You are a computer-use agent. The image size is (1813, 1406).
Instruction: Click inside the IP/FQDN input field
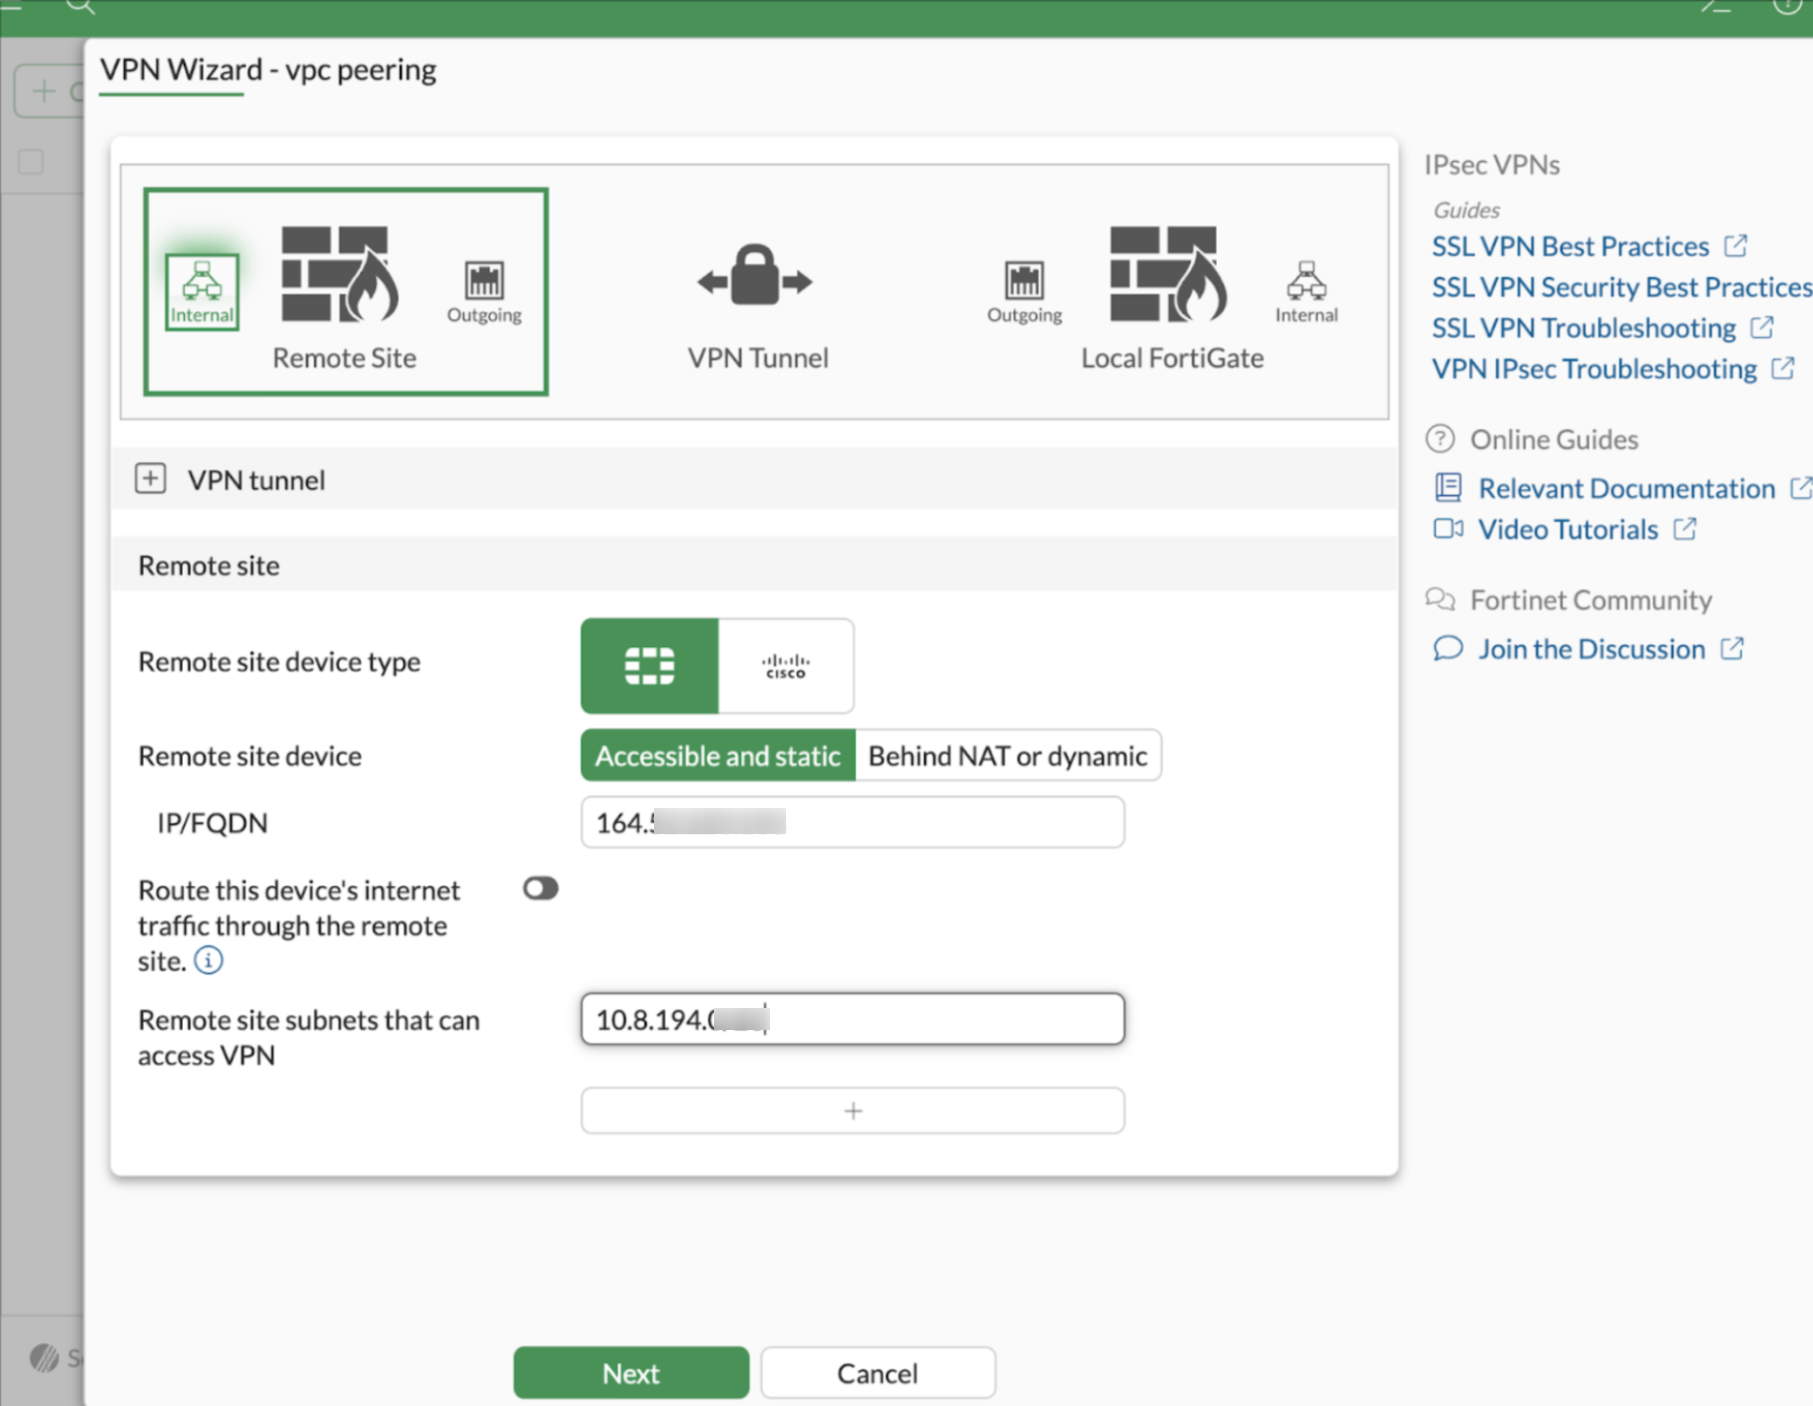click(x=852, y=822)
